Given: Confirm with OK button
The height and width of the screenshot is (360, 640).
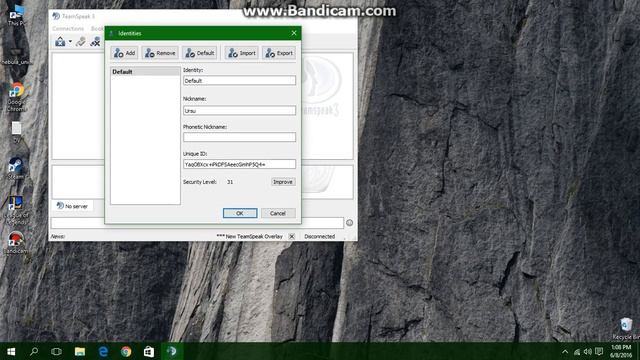Looking at the screenshot, I should pos(240,213).
